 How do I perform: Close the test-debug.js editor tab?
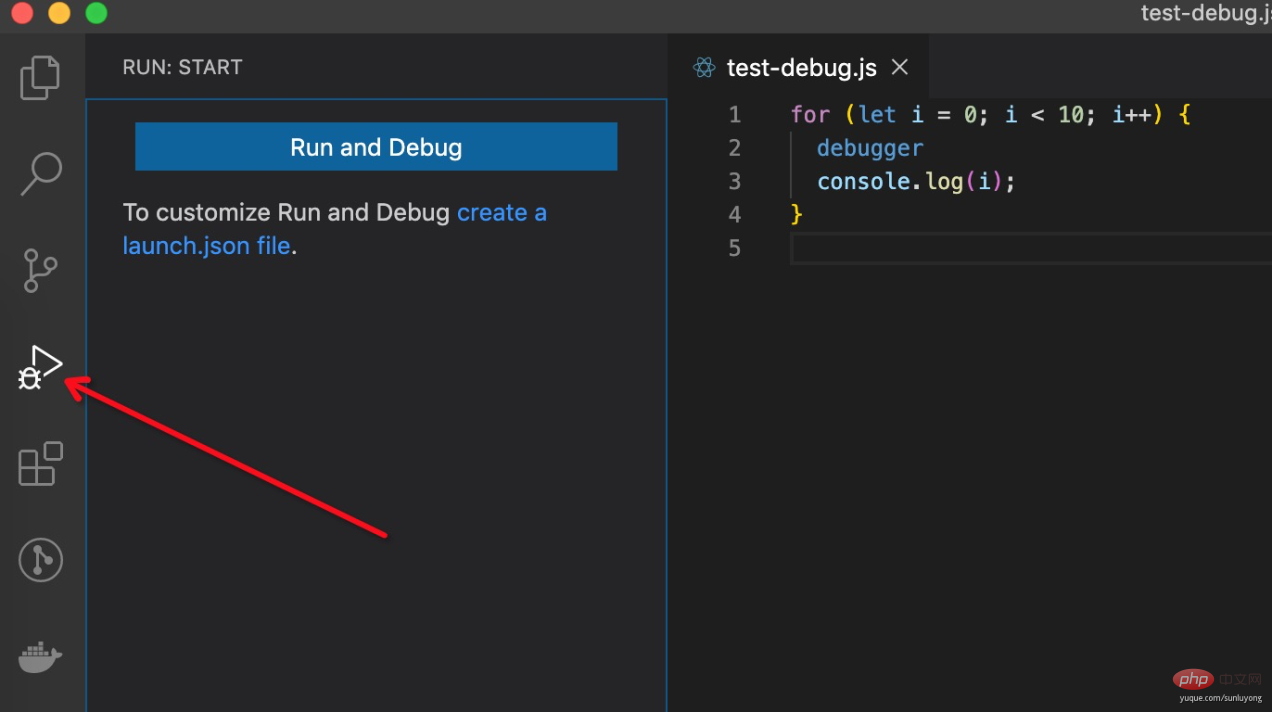click(900, 67)
